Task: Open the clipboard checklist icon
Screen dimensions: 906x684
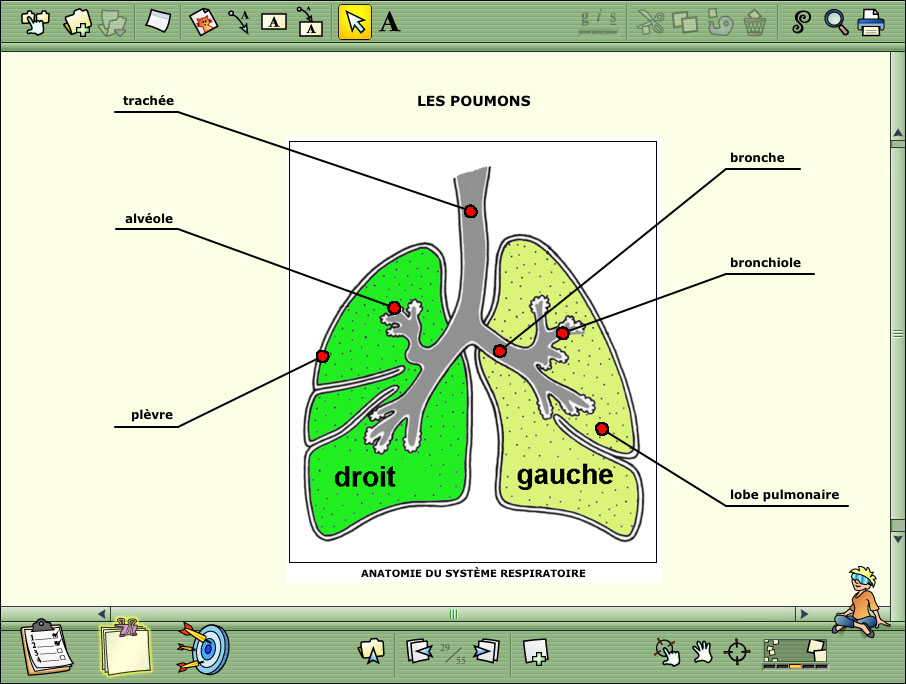Action: [x=46, y=647]
